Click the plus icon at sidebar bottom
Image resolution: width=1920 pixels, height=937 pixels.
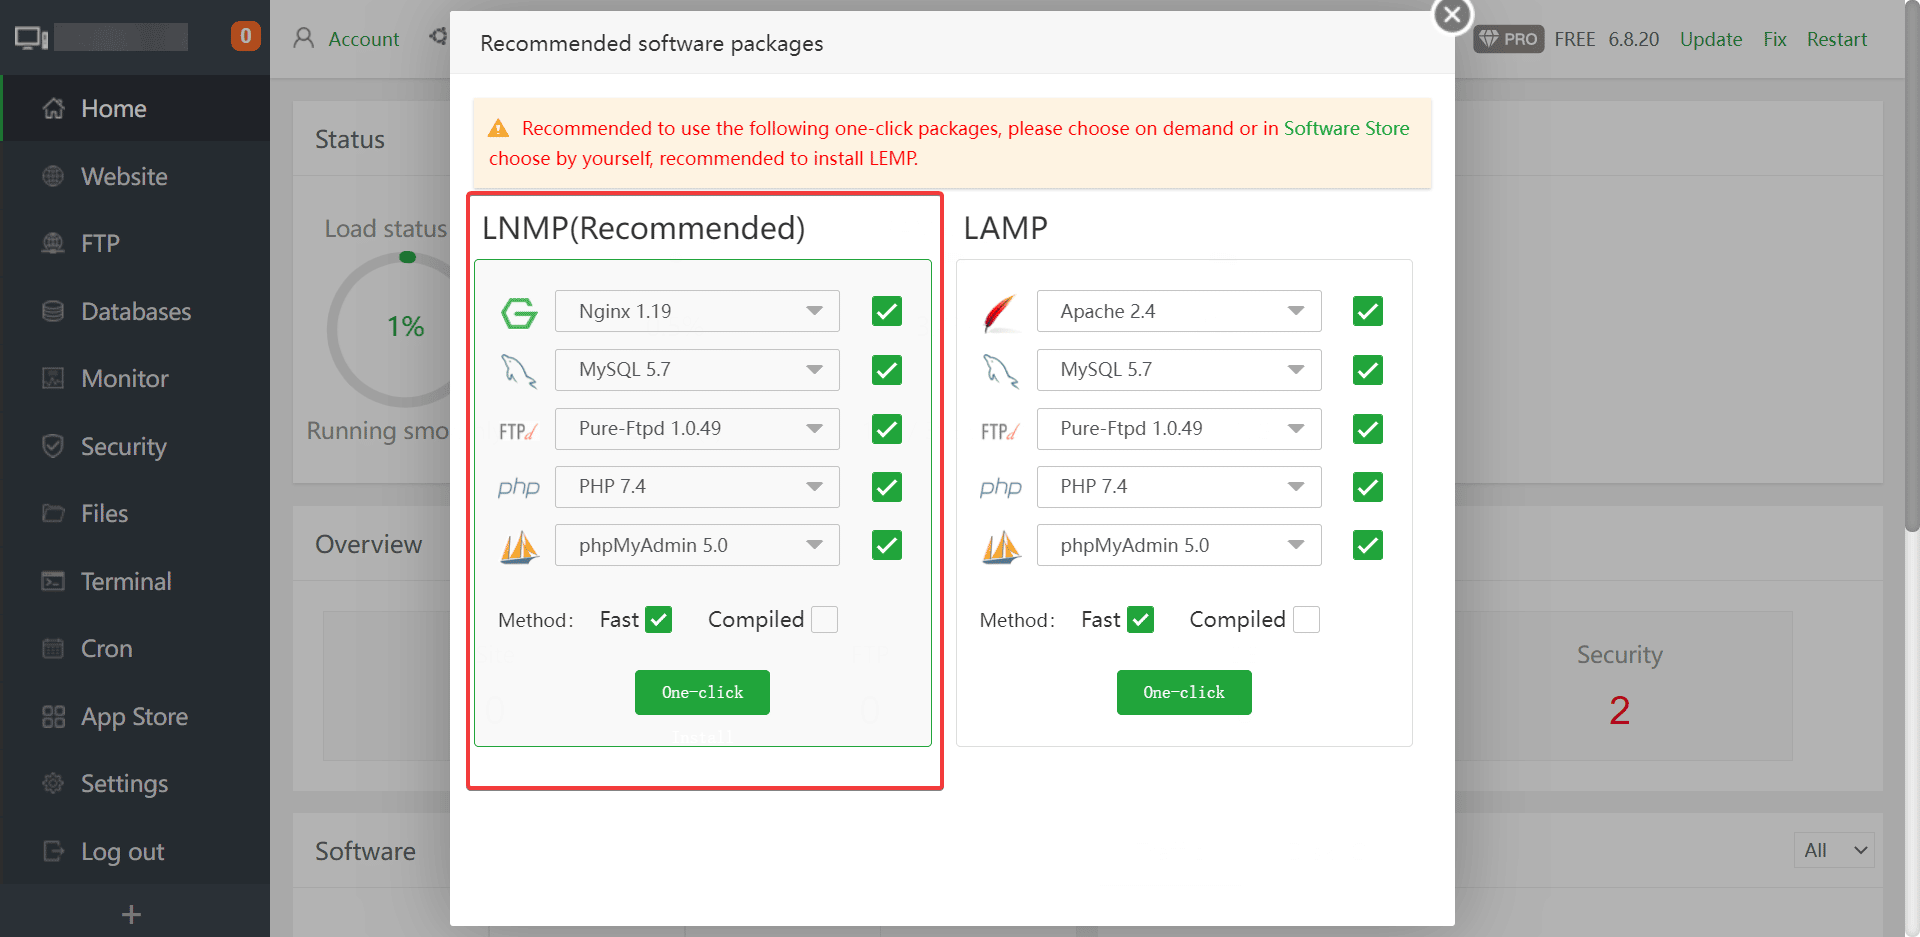pos(131,914)
